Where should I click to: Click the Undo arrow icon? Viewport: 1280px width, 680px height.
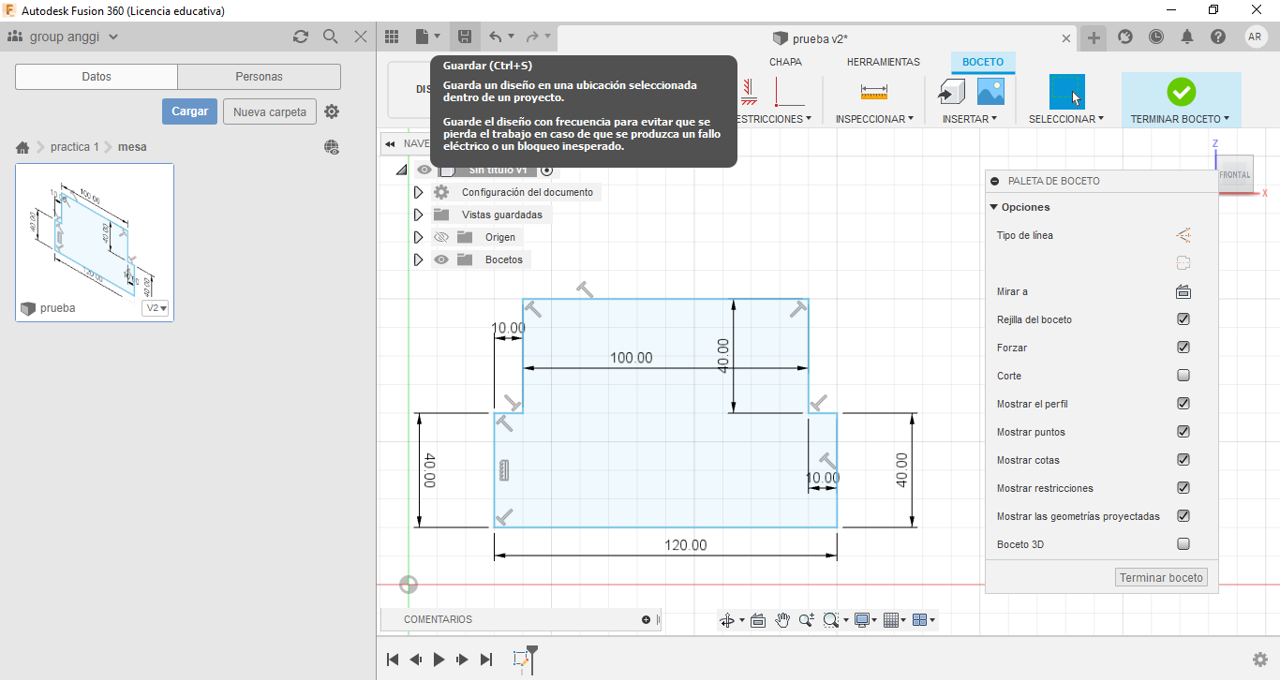pos(496,37)
